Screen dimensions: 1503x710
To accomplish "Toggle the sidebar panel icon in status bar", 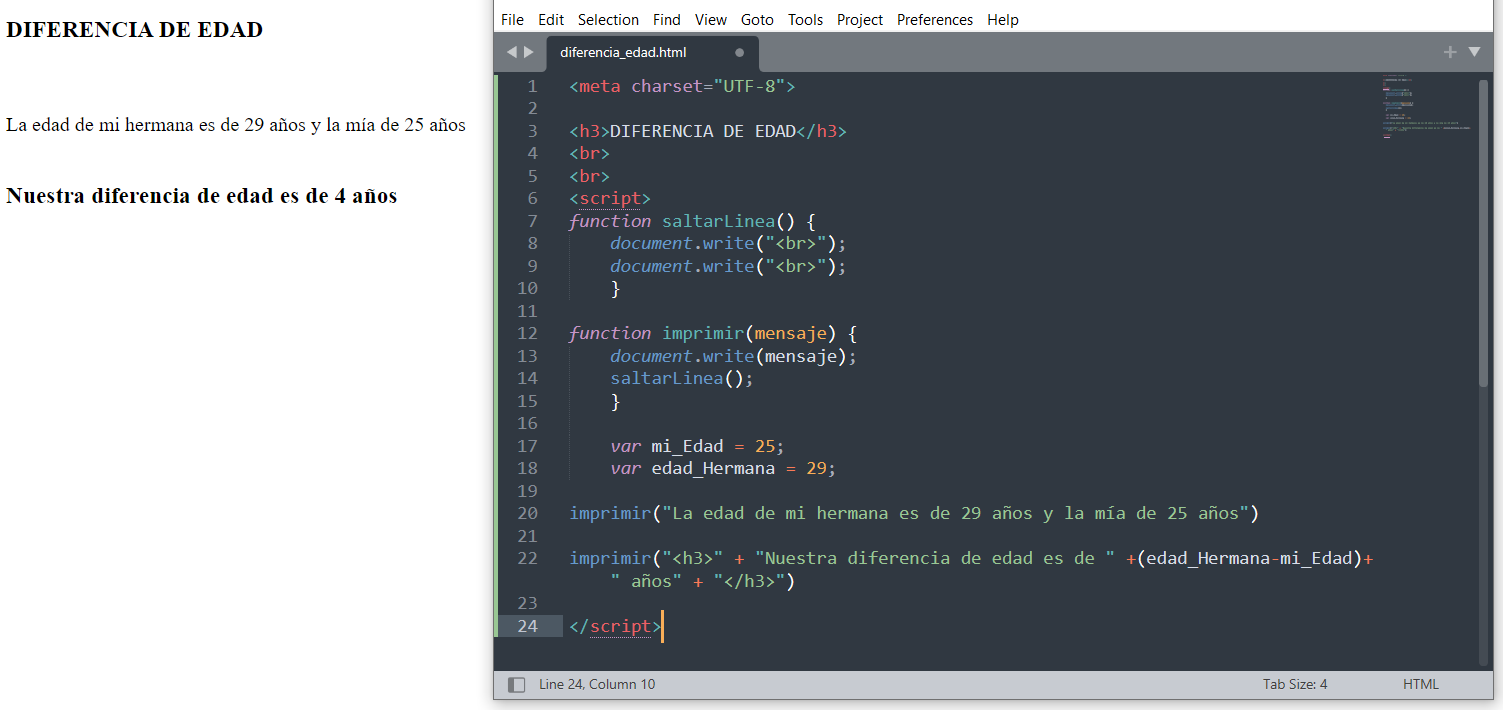I will coord(516,685).
